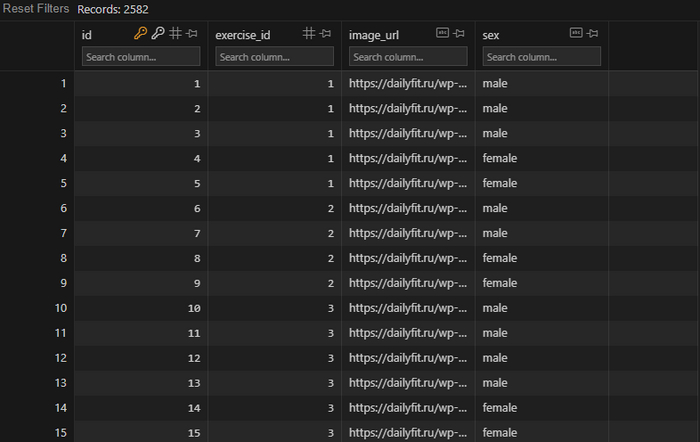
Task: Click the text type icon in image_url column
Action: click(443, 34)
